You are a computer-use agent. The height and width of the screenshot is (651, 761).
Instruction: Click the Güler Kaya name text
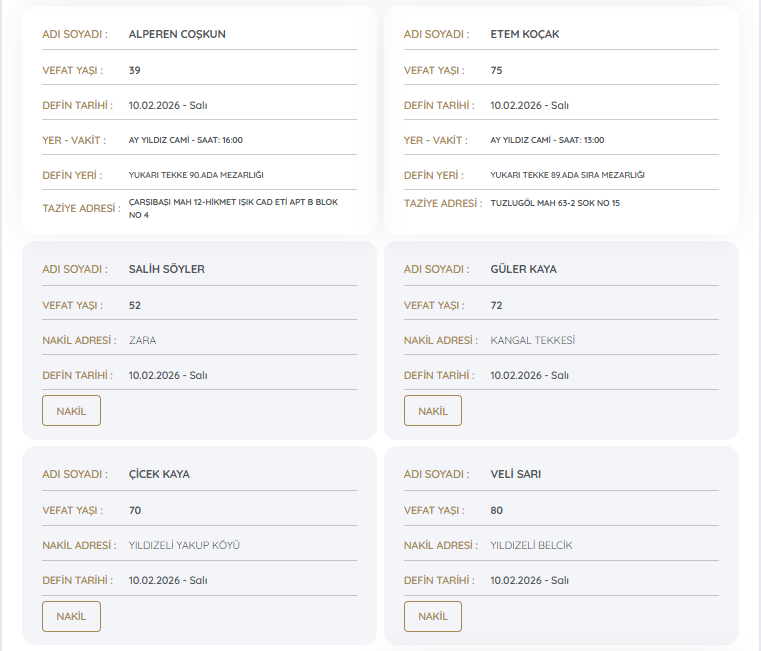523,269
